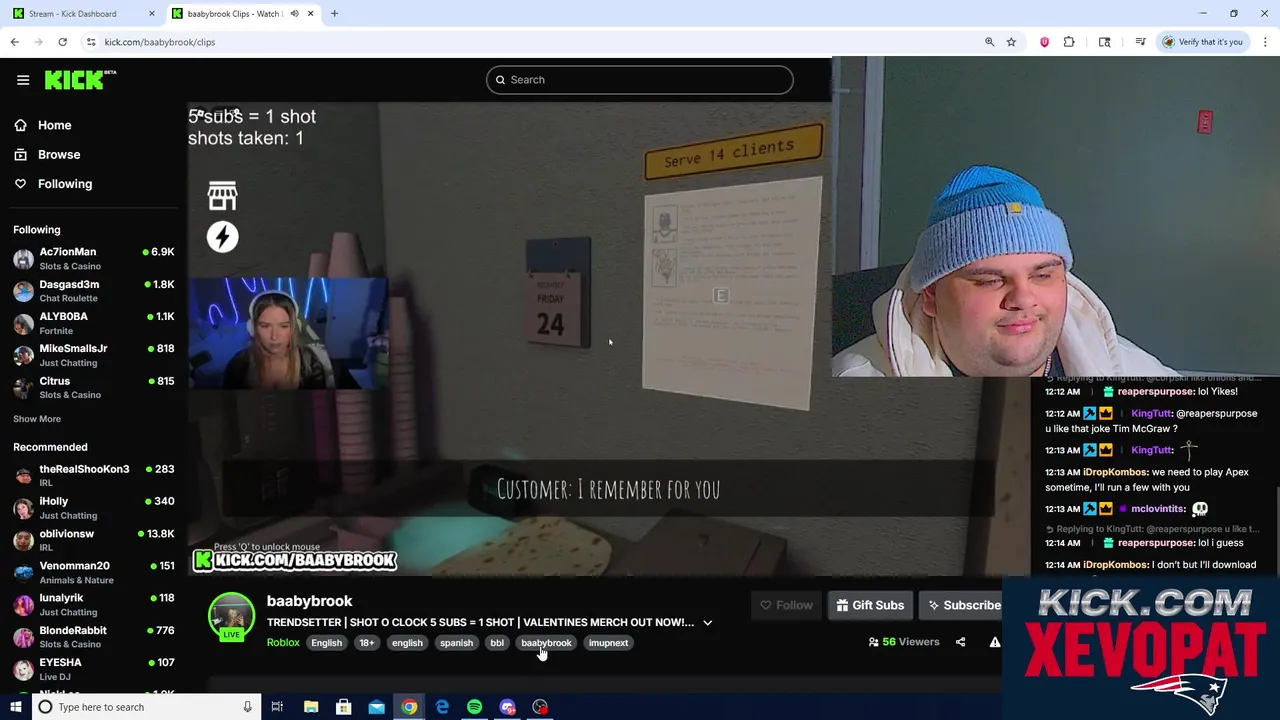Open Task View on the taskbar
This screenshot has height=720, width=1280.
(x=277, y=707)
